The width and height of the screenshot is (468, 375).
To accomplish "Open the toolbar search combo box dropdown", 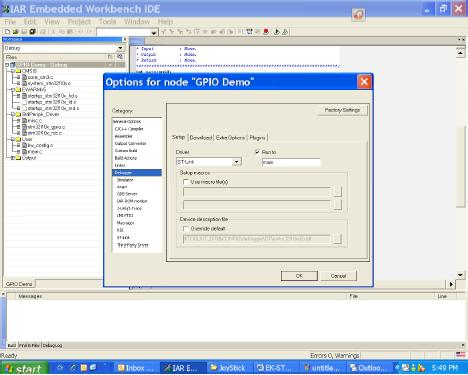I will point(154,32).
